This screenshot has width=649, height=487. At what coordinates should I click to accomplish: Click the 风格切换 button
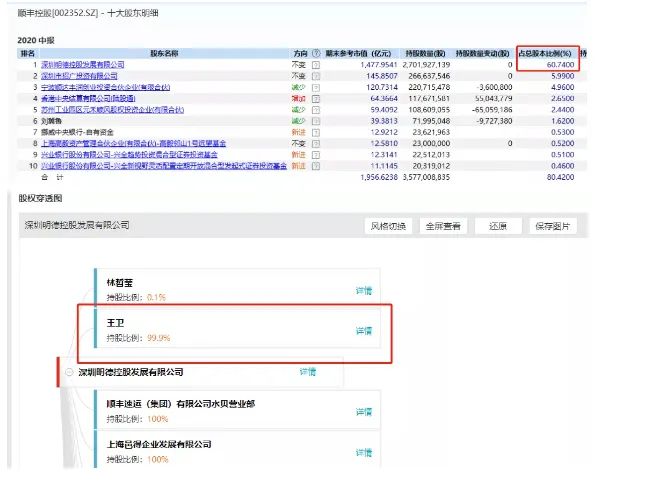388,226
